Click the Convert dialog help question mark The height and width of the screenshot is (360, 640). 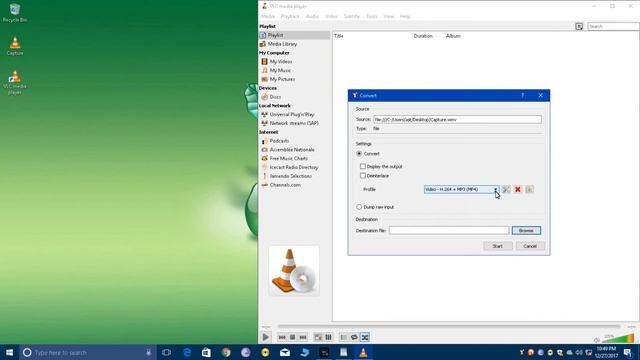coord(522,96)
